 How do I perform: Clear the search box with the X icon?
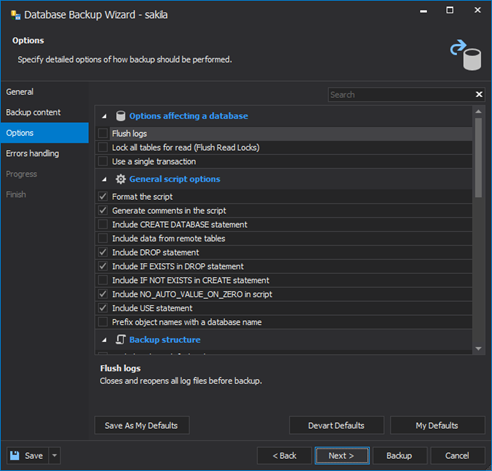tap(479, 95)
